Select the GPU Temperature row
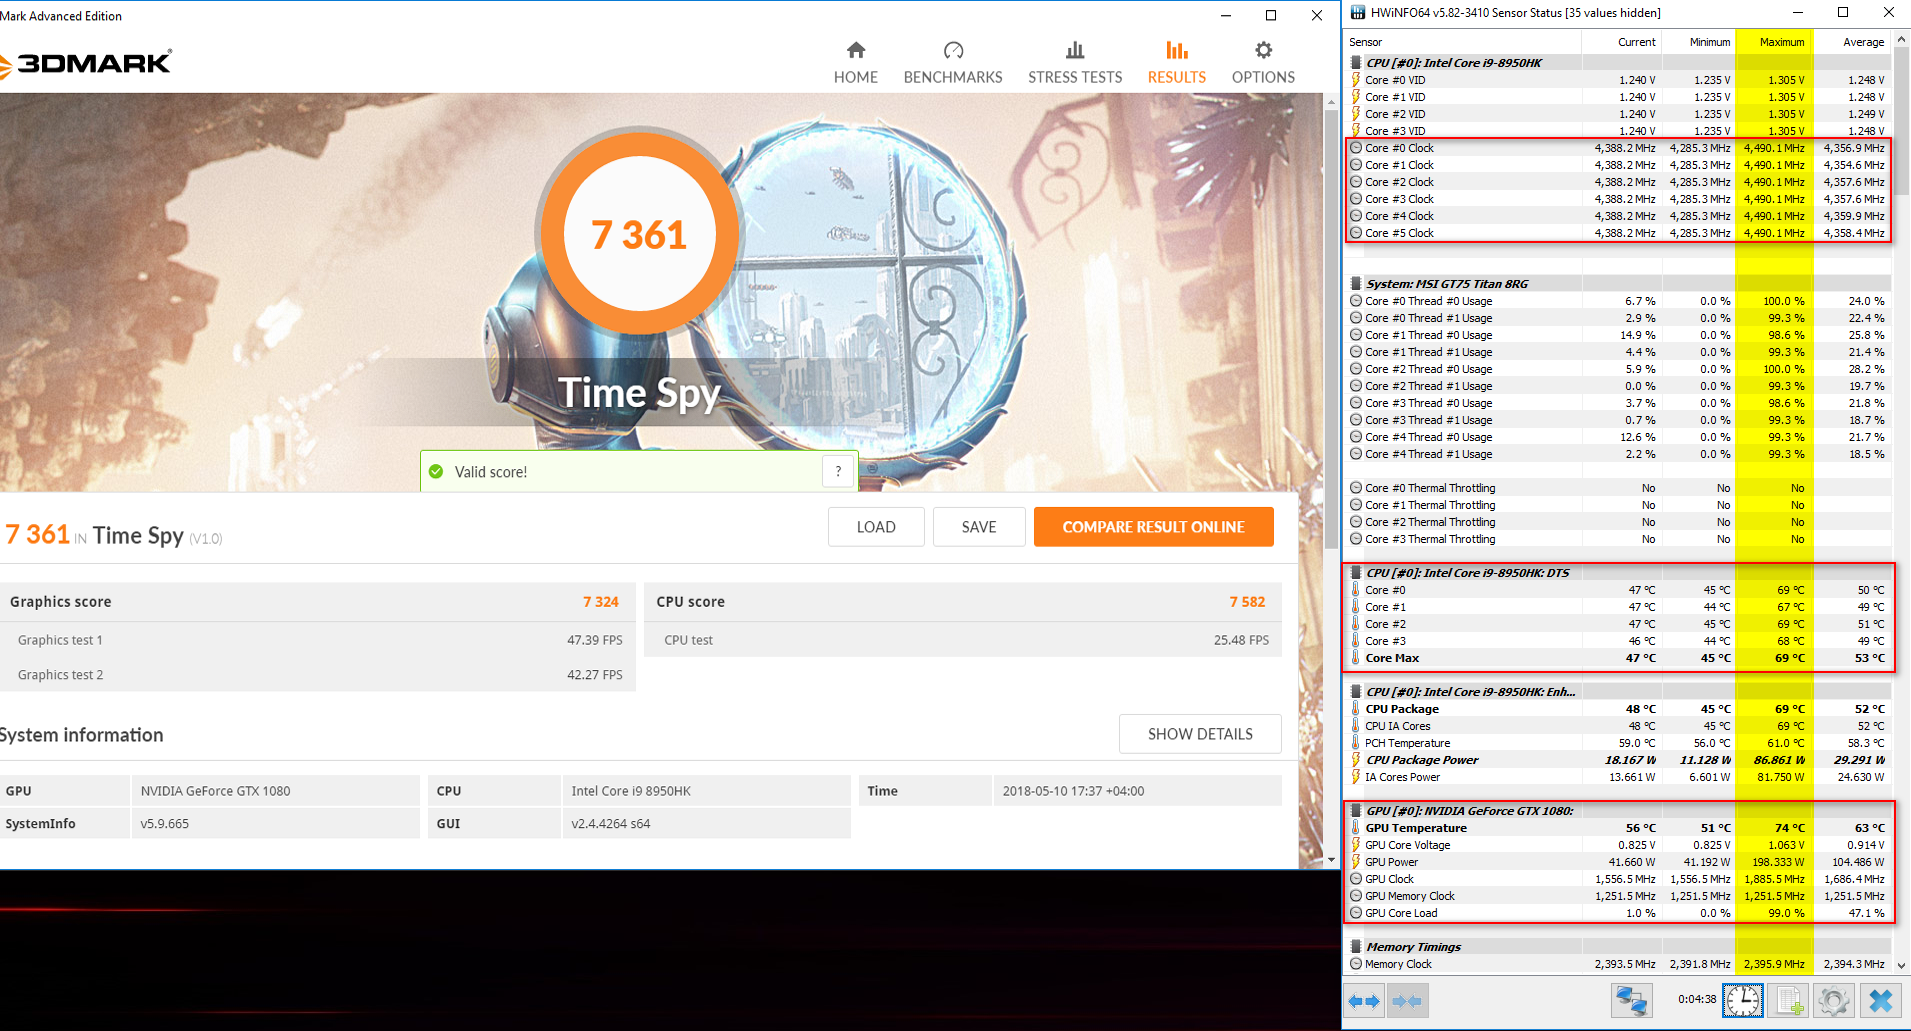 [1618, 828]
